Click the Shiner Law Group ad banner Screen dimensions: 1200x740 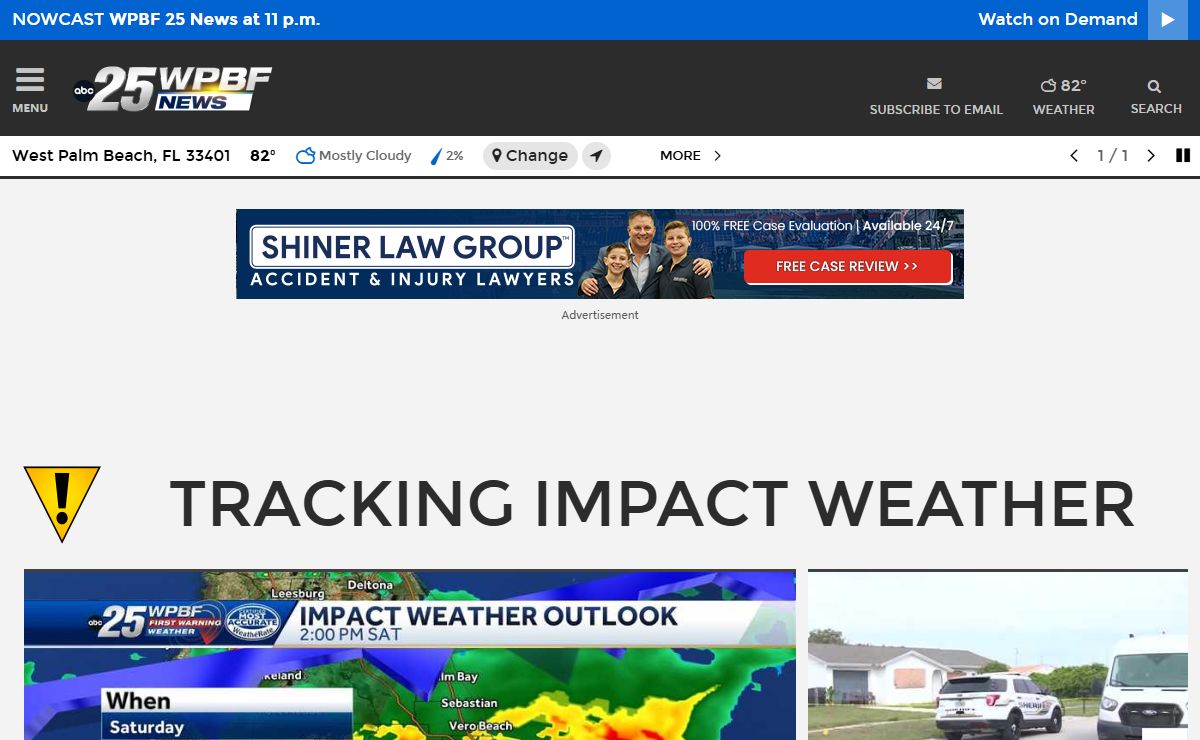tap(600, 254)
